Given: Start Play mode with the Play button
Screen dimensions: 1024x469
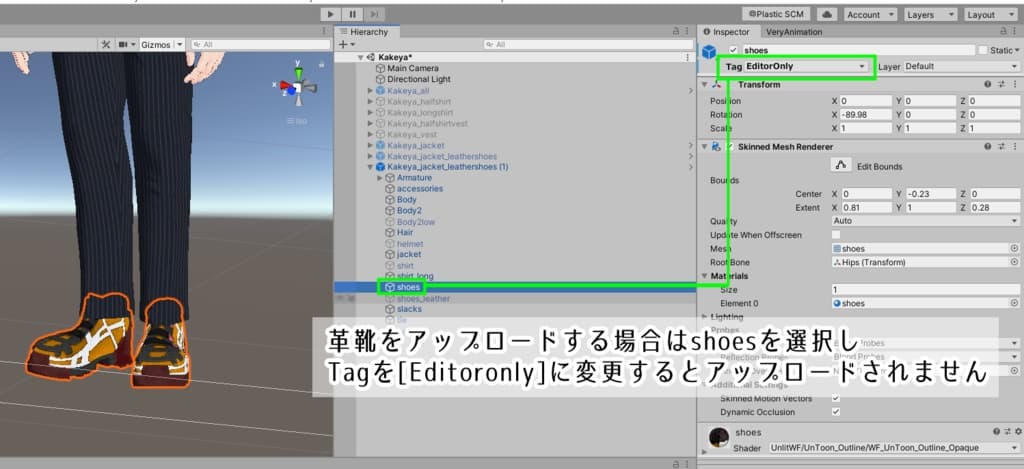Looking at the screenshot, I should click(331, 14).
